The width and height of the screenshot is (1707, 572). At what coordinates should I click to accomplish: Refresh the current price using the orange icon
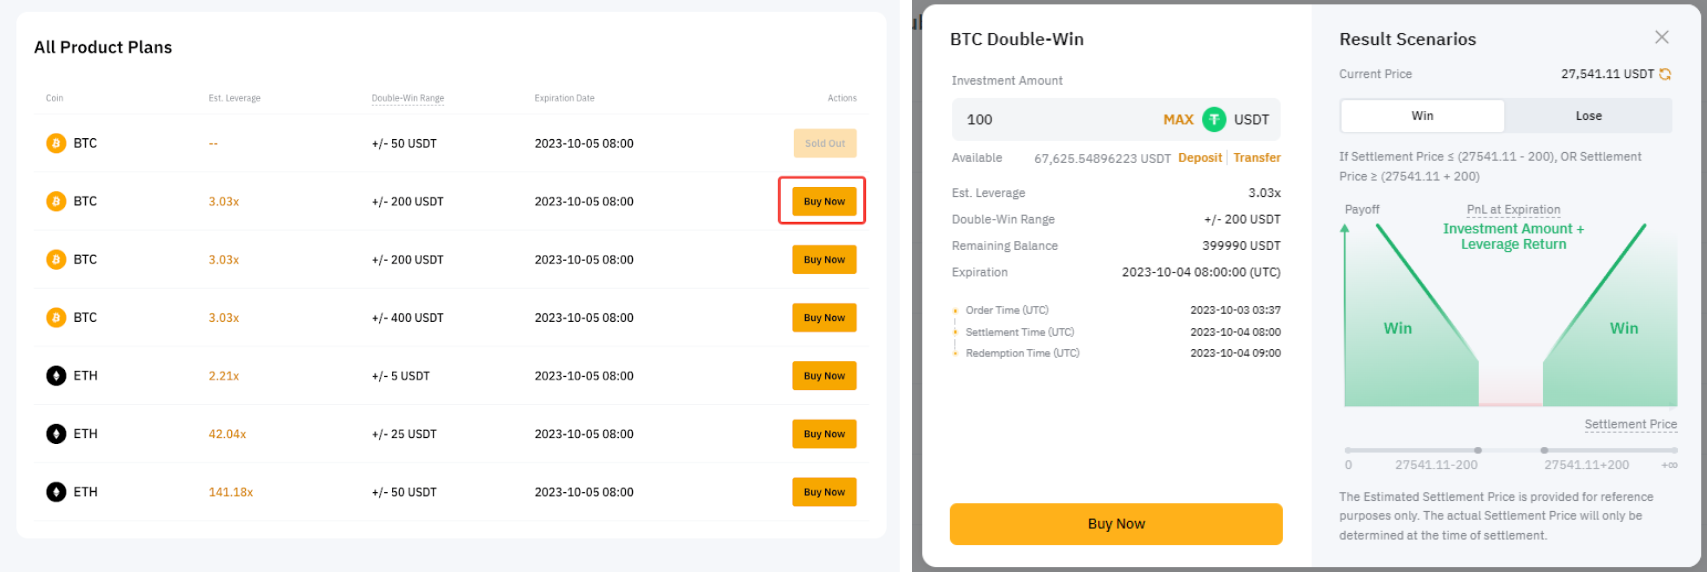pos(1665,74)
